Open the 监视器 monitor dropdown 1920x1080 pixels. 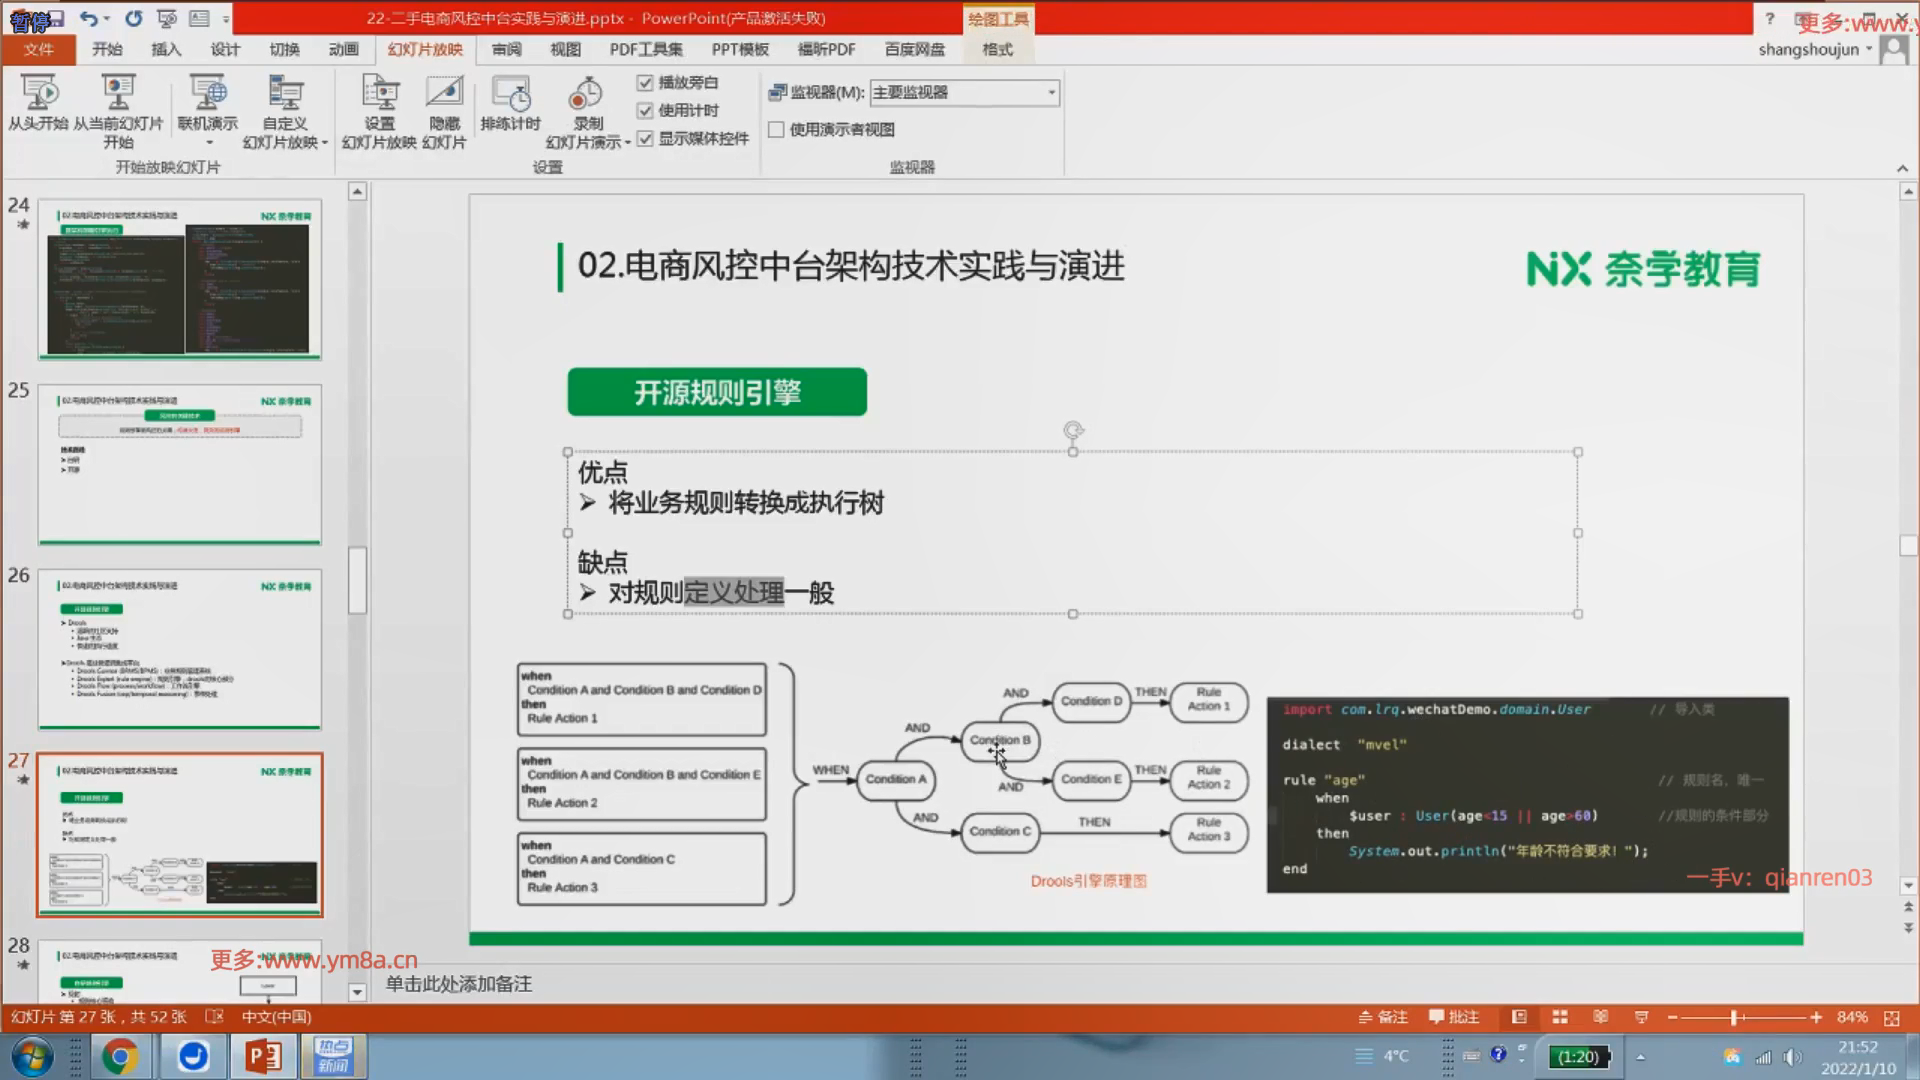[1051, 92]
